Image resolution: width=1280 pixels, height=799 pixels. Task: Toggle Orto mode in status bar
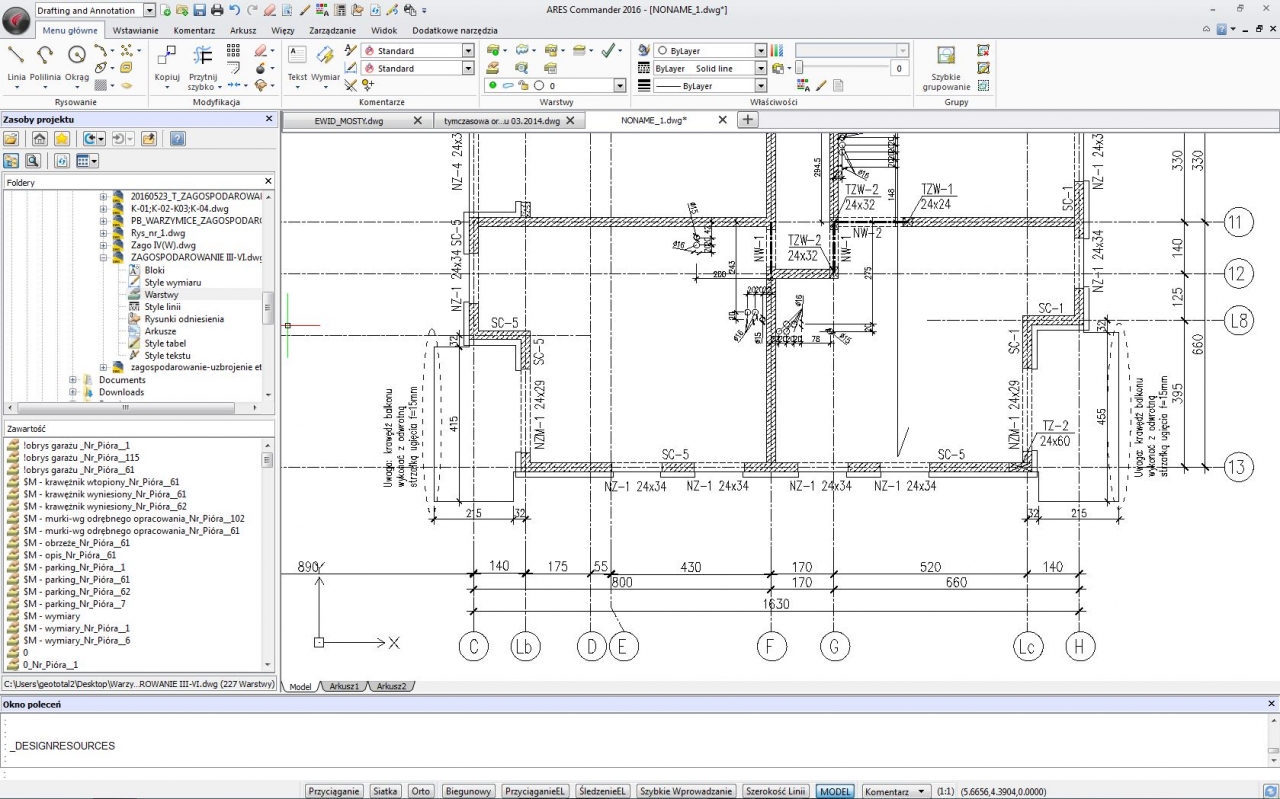coord(420,791)
